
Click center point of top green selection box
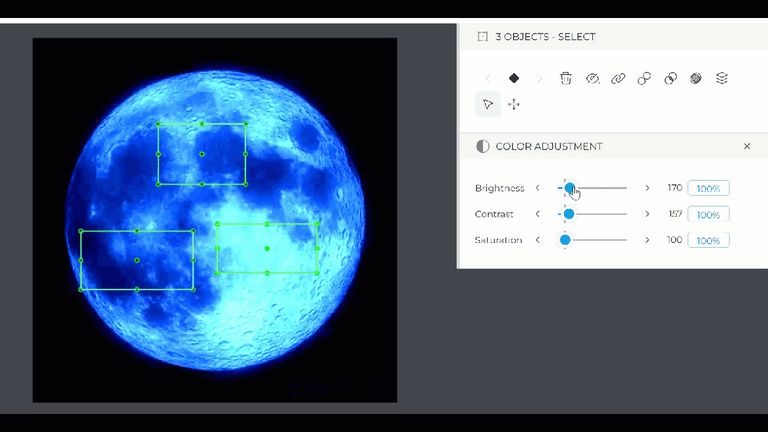(202, 154)
